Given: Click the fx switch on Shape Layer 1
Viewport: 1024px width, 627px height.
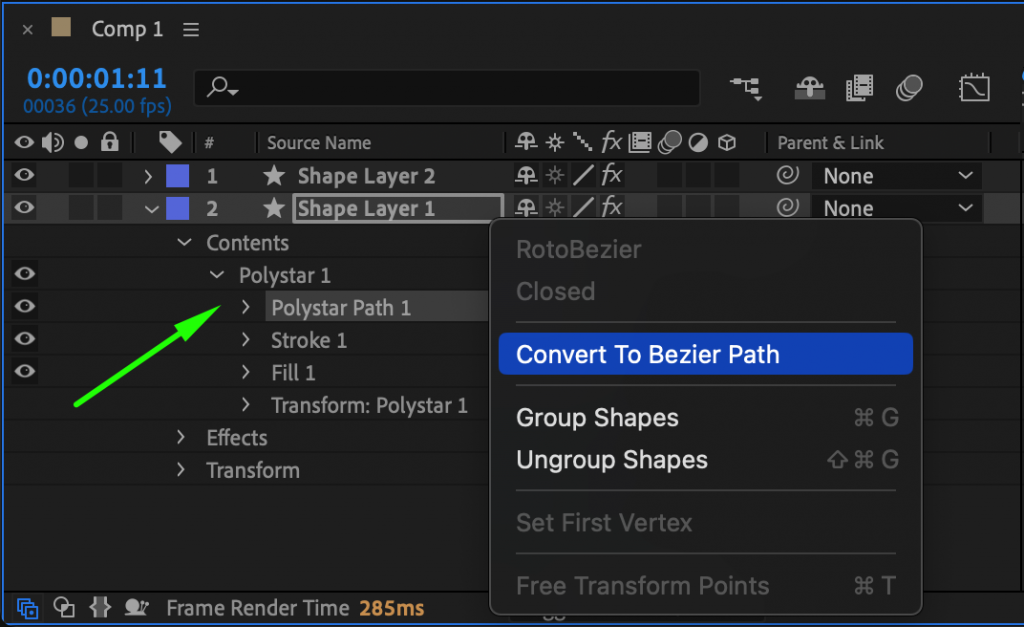Looking at the screenshot, I should [609, 208].
